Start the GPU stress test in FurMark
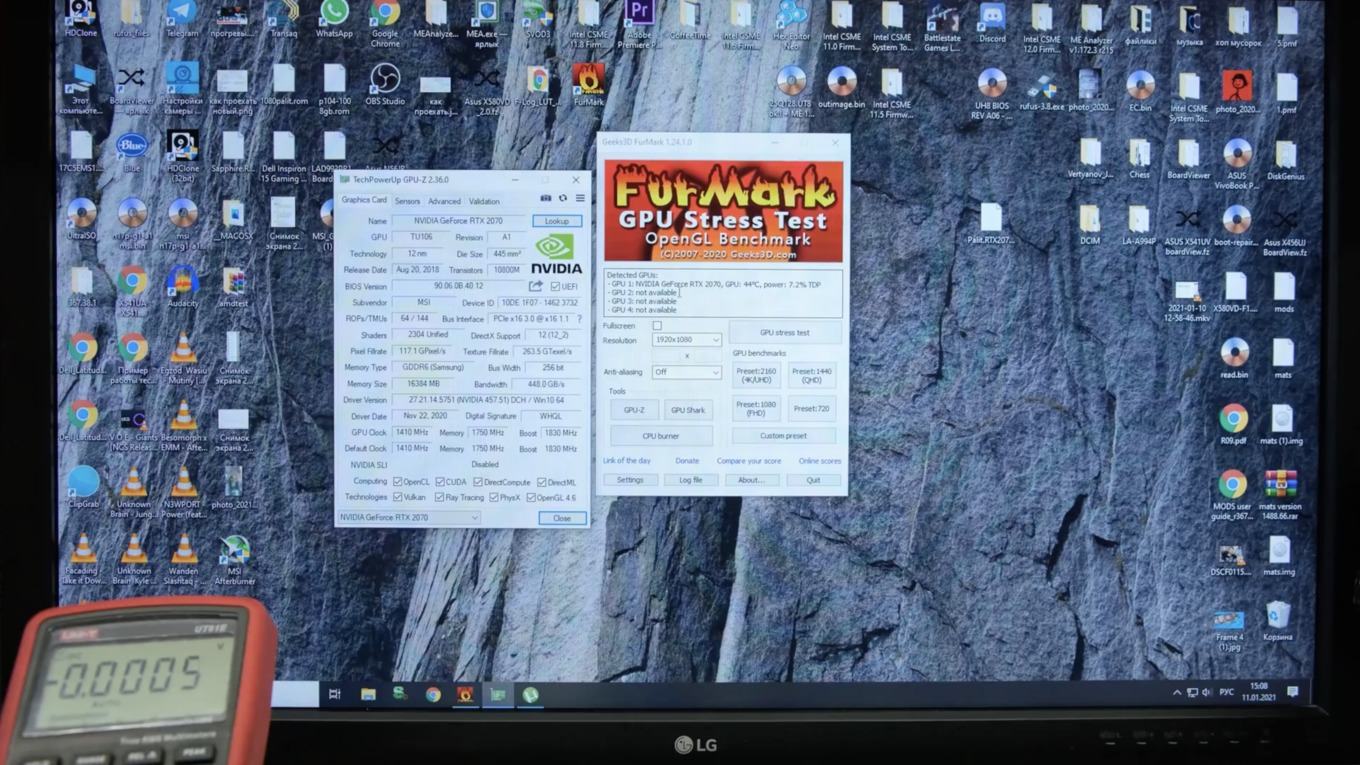1360x765 pixels. click(x=785, y=332)
